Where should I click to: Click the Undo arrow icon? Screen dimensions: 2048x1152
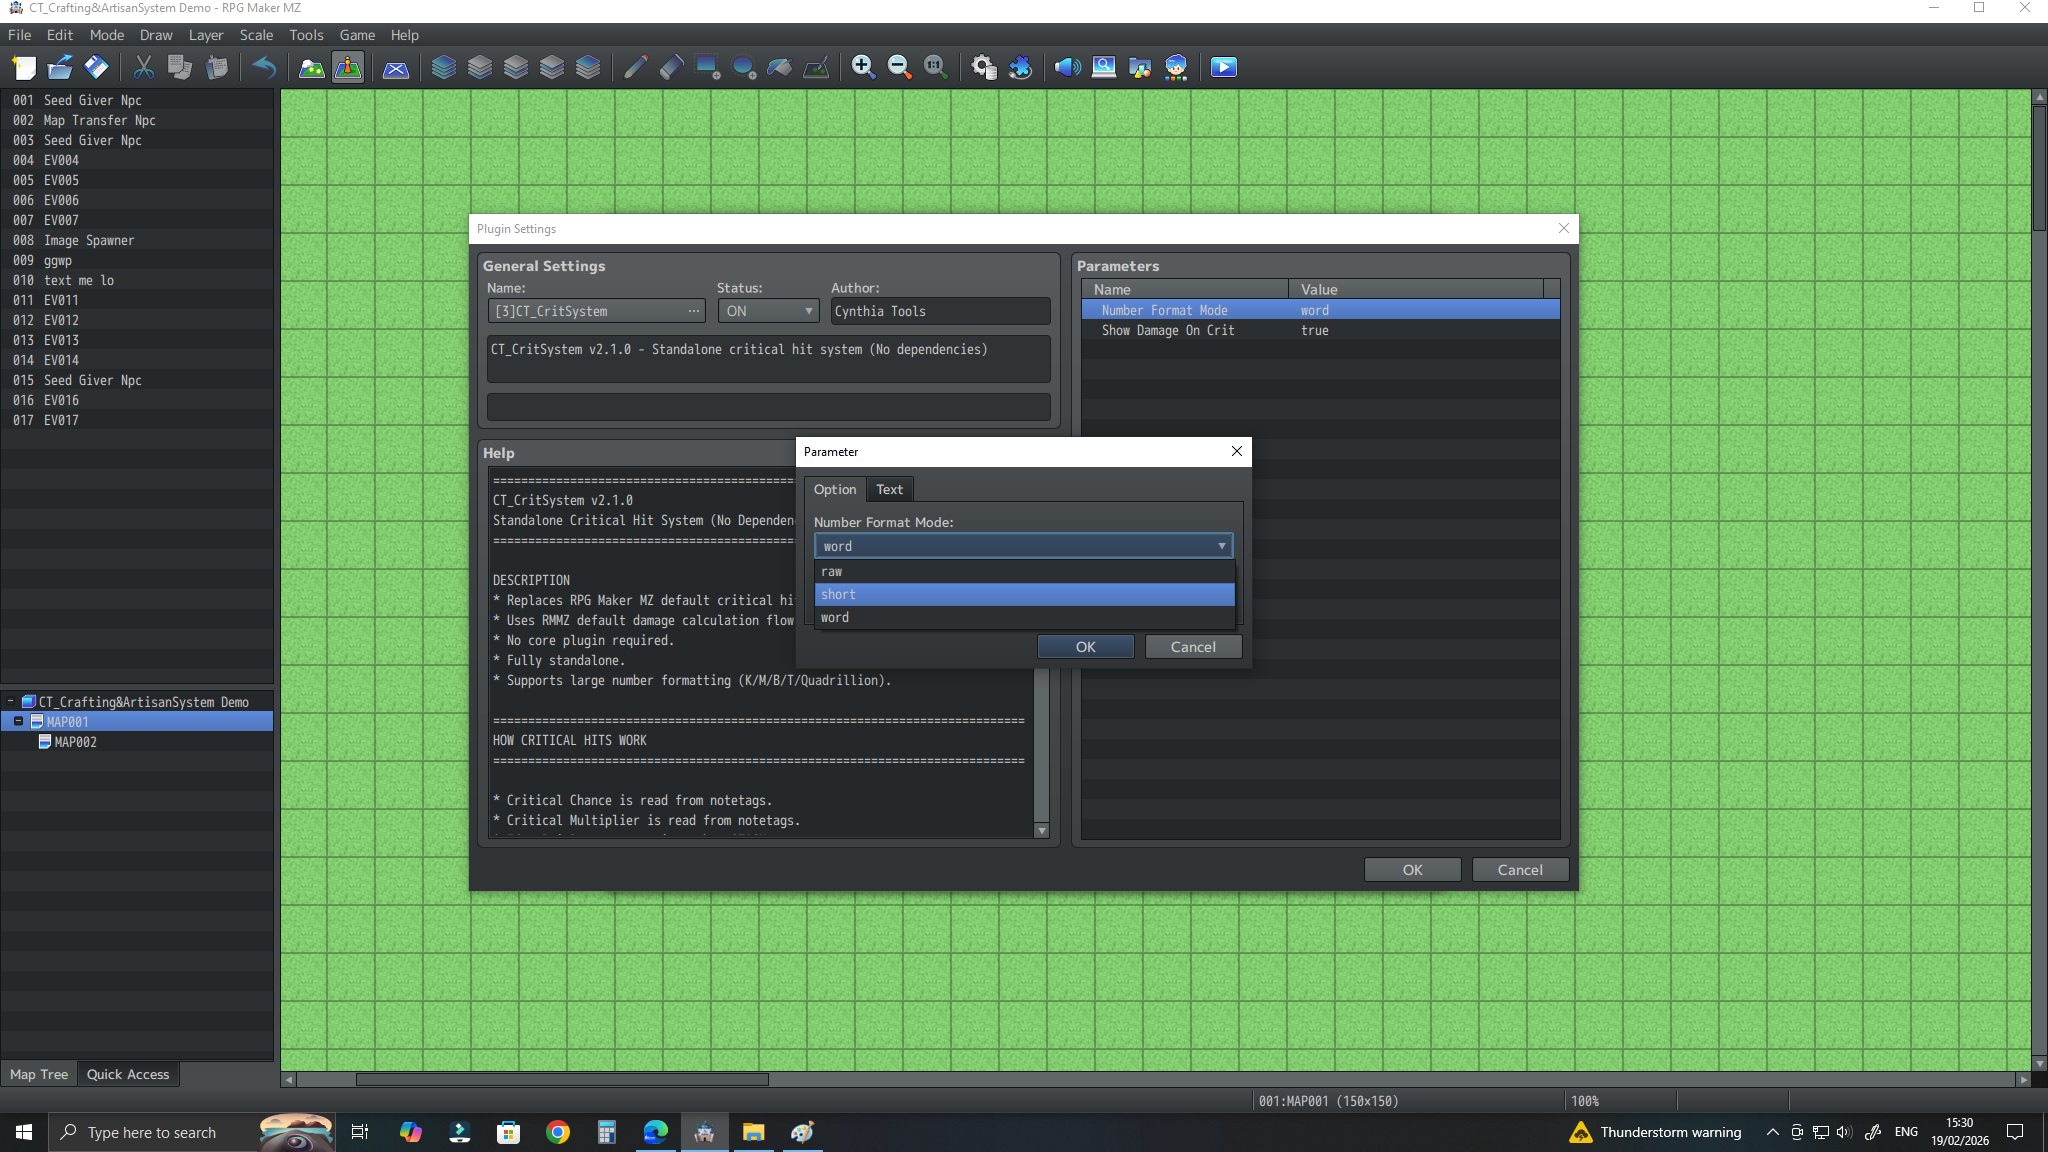pos(264,67)
